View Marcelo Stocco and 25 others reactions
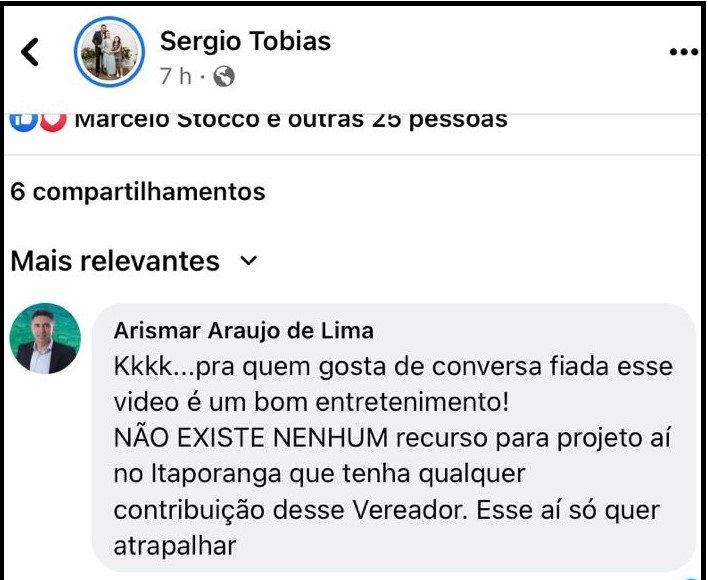708x580 pixels. (291, 119)
